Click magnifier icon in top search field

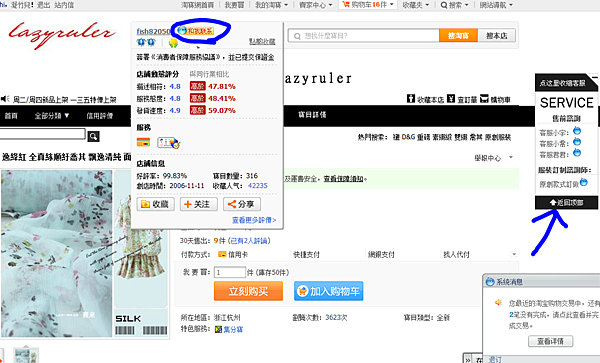point(297,36)
